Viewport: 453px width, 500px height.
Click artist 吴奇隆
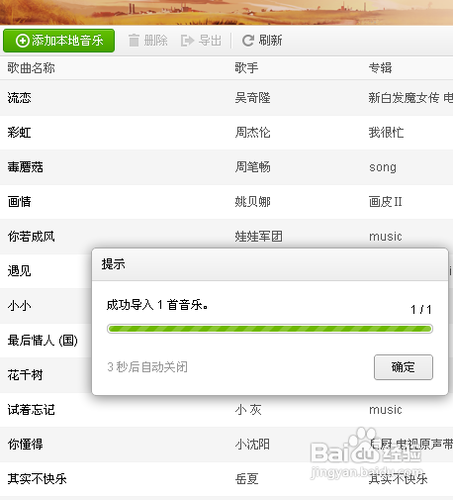253,98
